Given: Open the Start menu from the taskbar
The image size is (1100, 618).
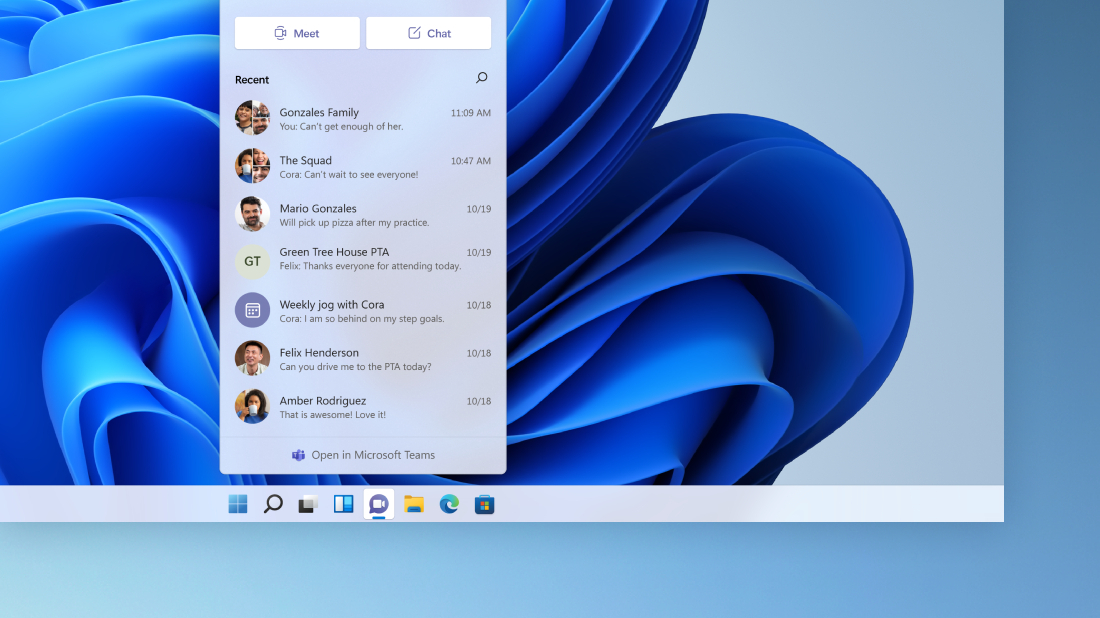Looking at the screenshot, I should [237, 504].
